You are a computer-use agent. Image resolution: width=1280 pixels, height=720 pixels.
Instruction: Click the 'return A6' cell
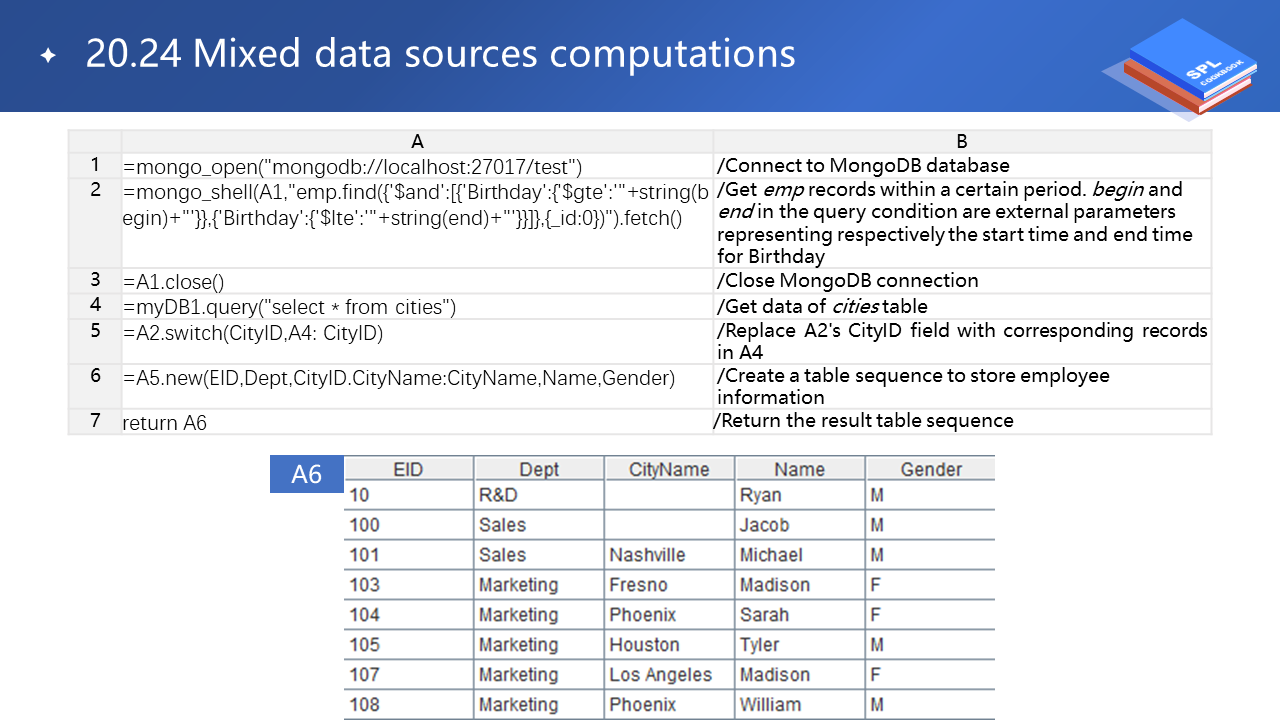tap(165, 423)
